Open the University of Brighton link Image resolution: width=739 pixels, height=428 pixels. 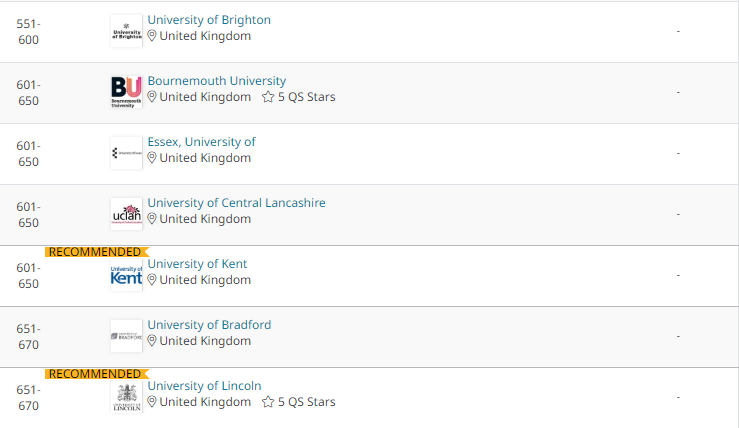click(x=209, y=20)
